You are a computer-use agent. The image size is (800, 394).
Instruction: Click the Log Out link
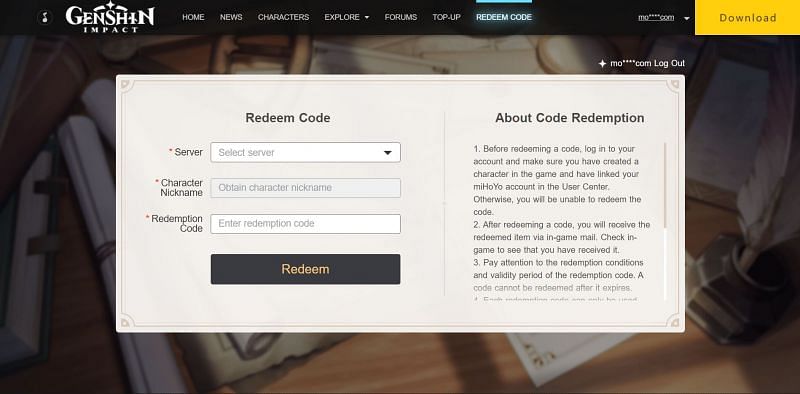[669, 63]
